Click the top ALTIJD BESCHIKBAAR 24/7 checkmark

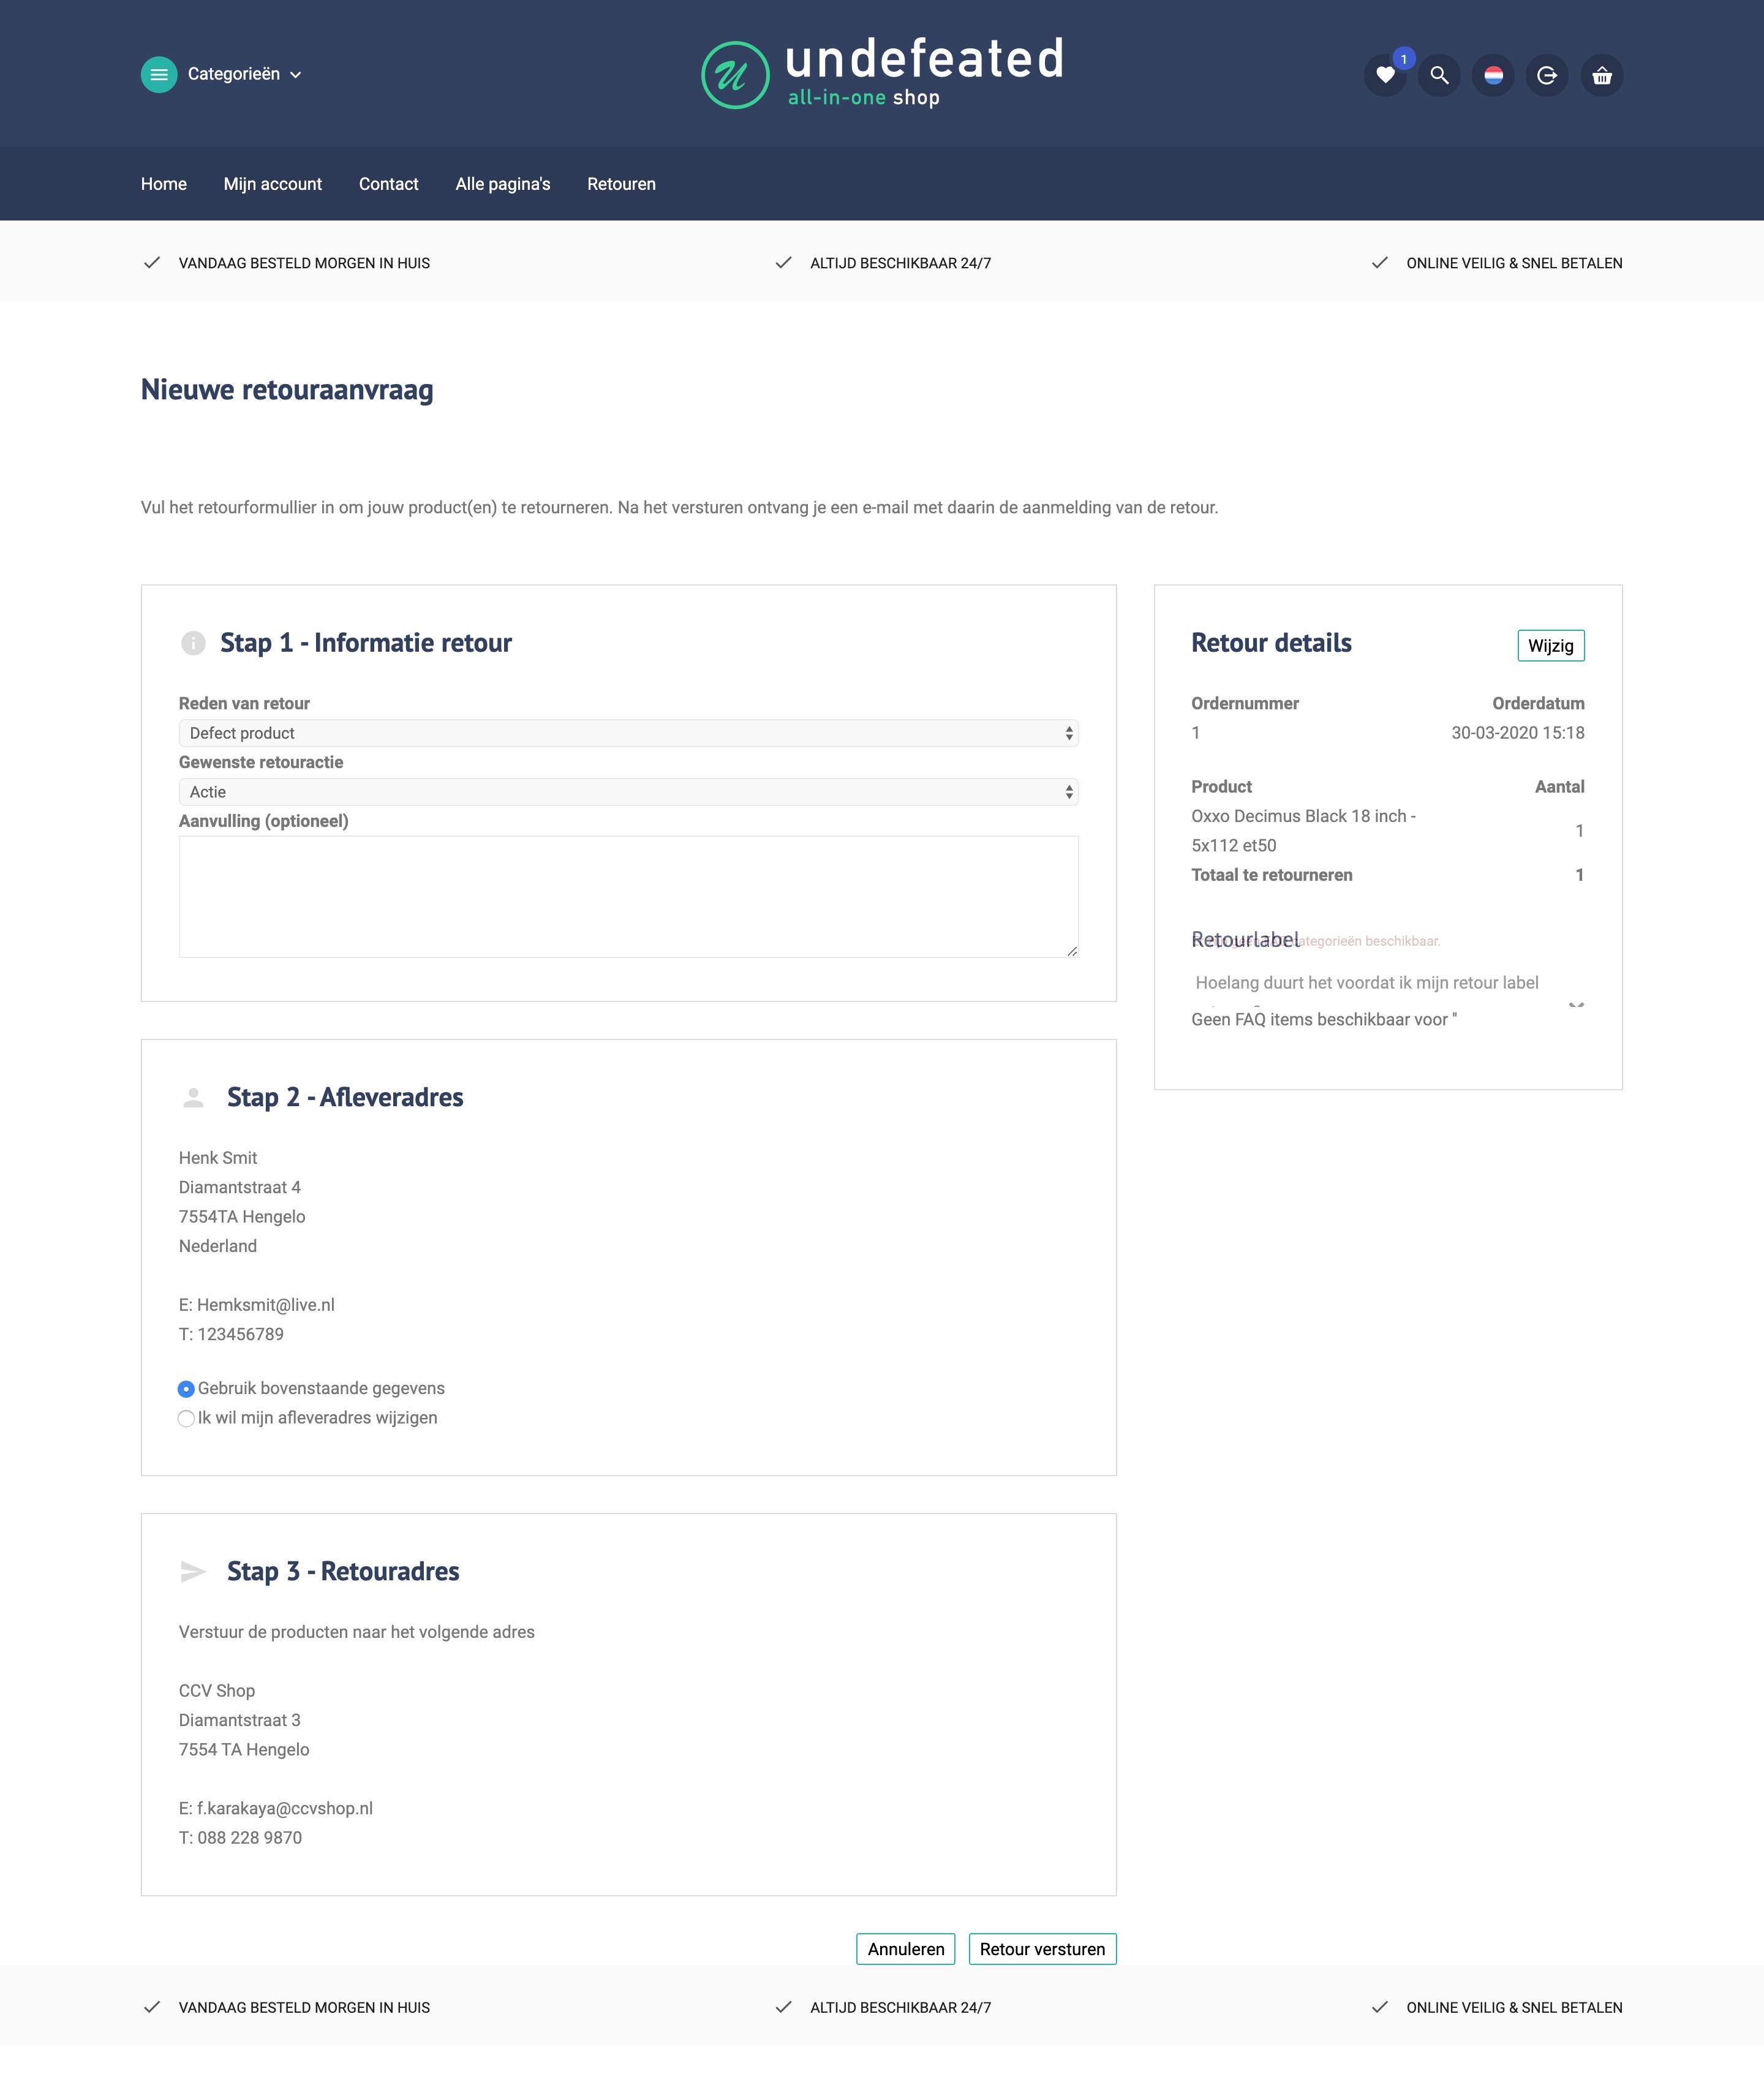(784, 263)
